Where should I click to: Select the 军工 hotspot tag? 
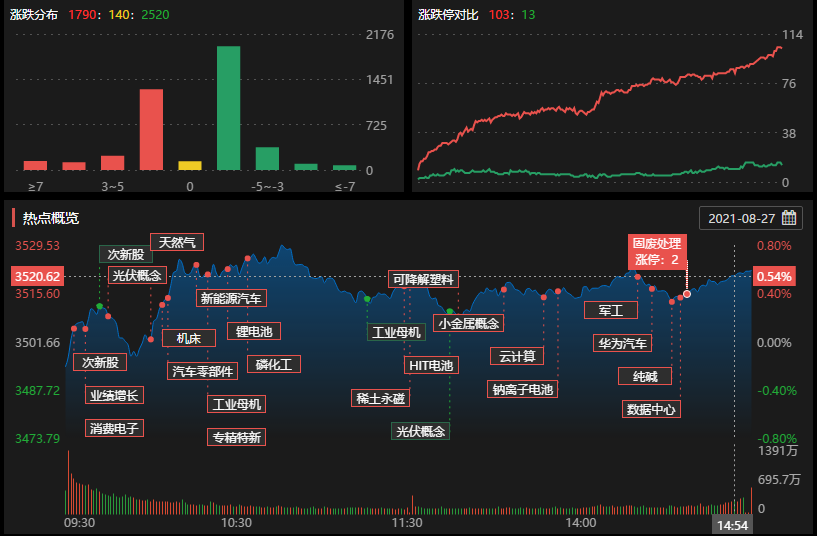point(610,311)
